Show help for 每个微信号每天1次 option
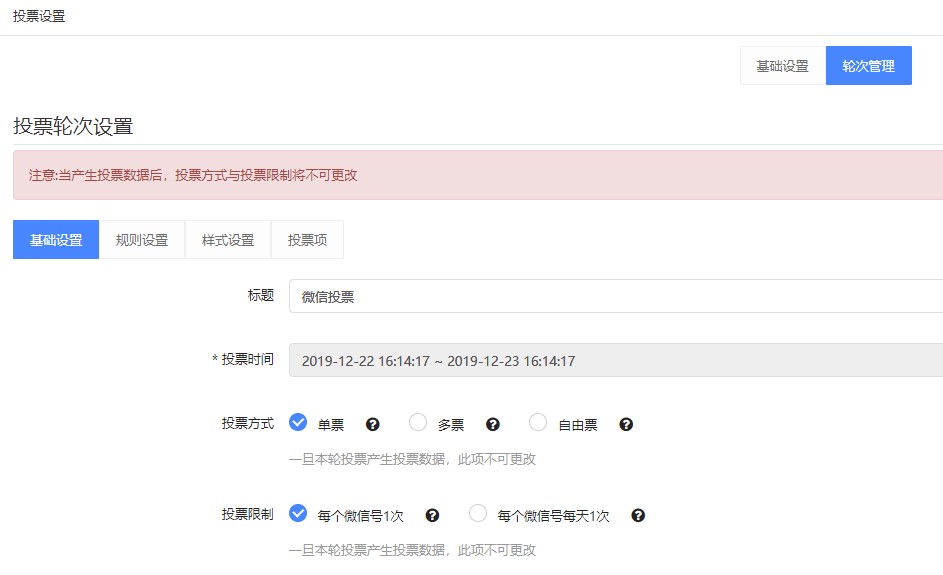The height and width of the screenshot is (575, 943). [638, 515]
